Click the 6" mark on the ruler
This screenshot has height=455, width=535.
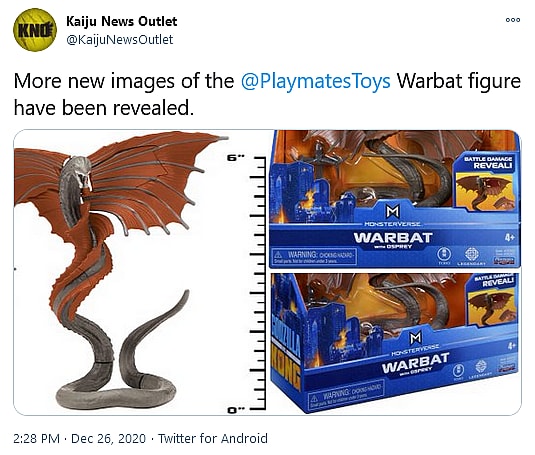236,158
